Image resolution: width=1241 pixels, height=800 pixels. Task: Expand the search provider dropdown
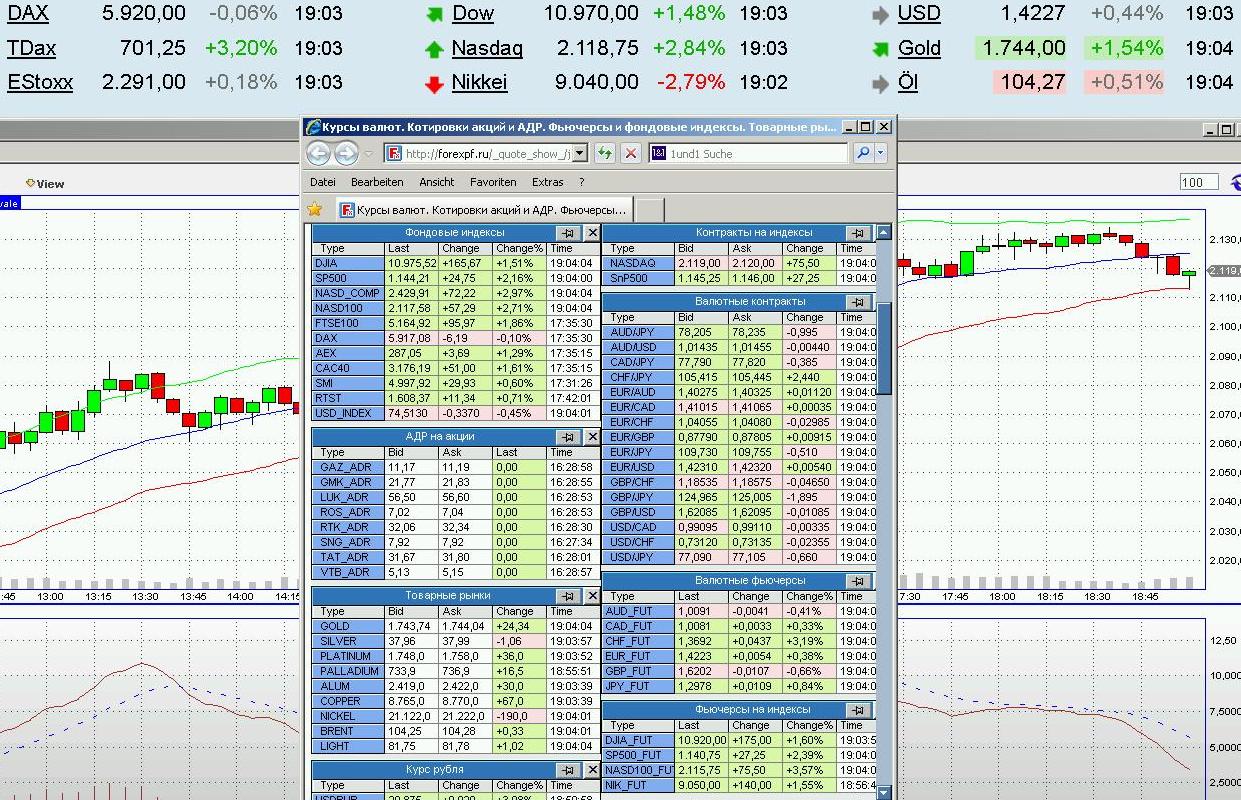coord(881,153)
